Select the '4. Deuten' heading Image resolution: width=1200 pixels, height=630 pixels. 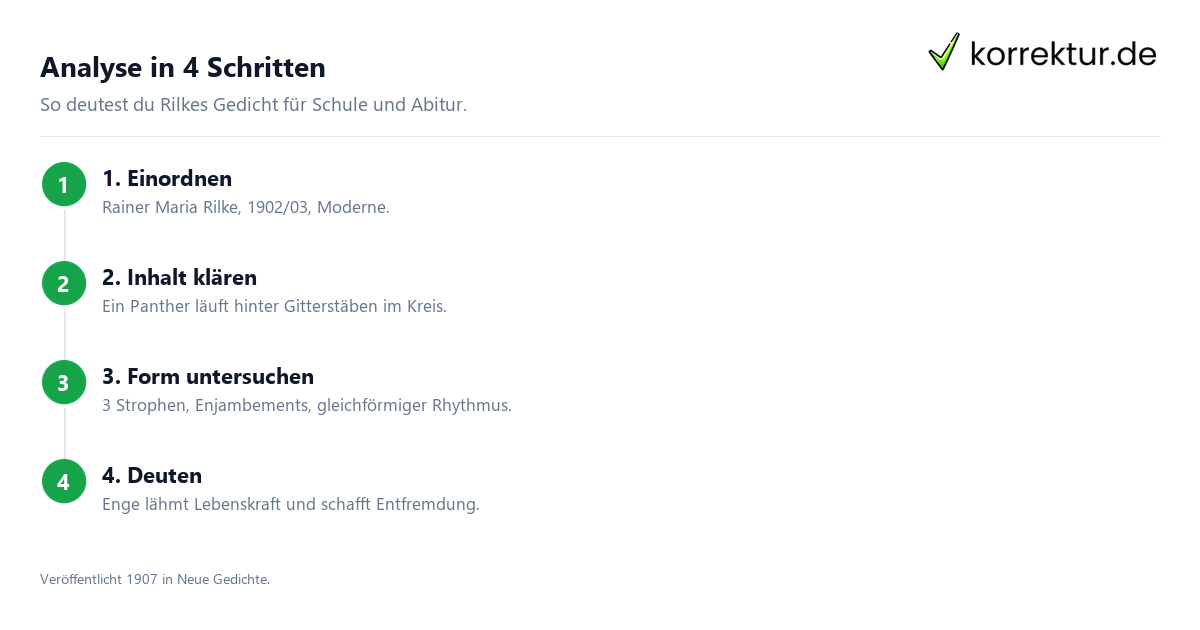pos(152,476)
